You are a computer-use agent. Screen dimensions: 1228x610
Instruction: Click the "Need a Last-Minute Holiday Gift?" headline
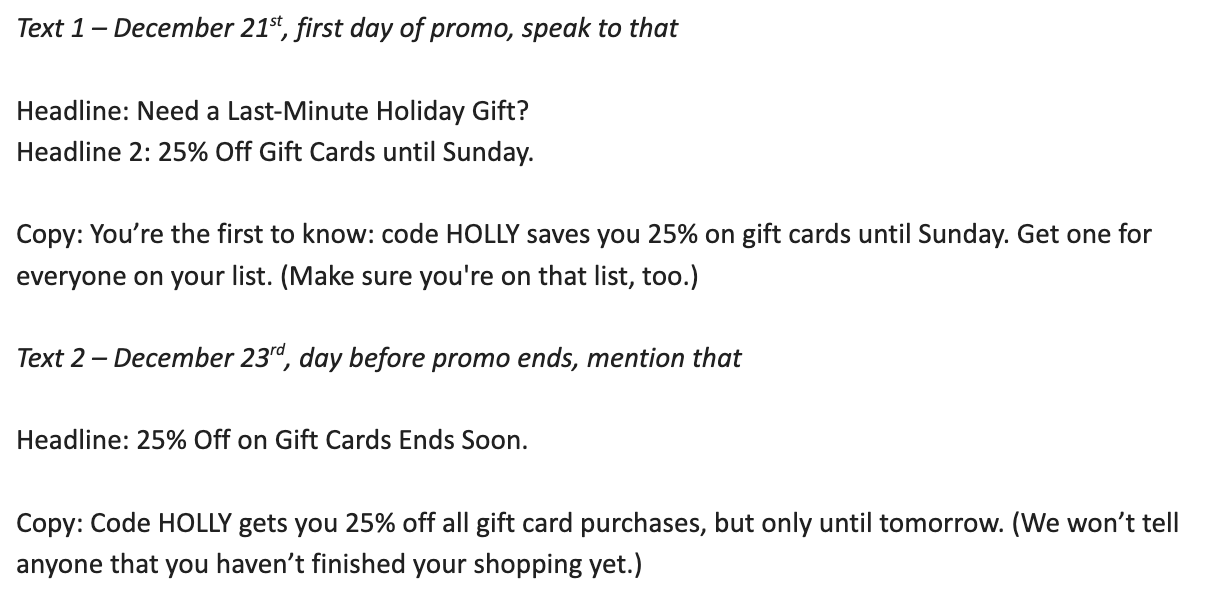point(333,110)
